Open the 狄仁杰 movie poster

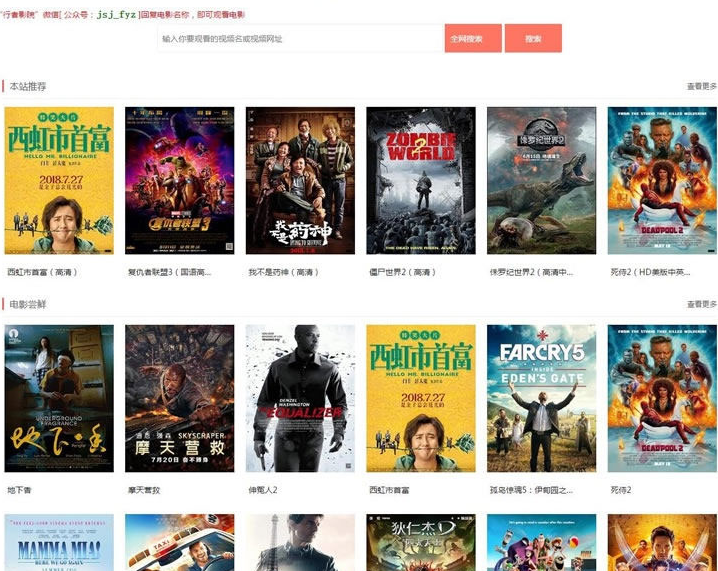421,542
